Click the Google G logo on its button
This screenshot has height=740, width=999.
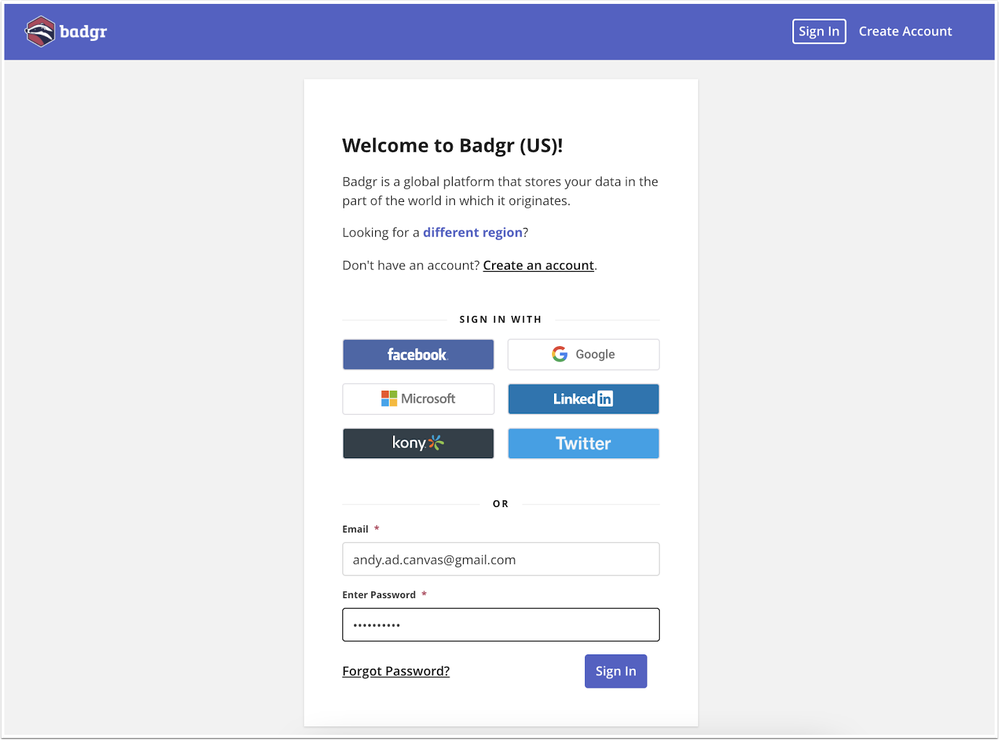pyautogui.click(x=560, y=354)
